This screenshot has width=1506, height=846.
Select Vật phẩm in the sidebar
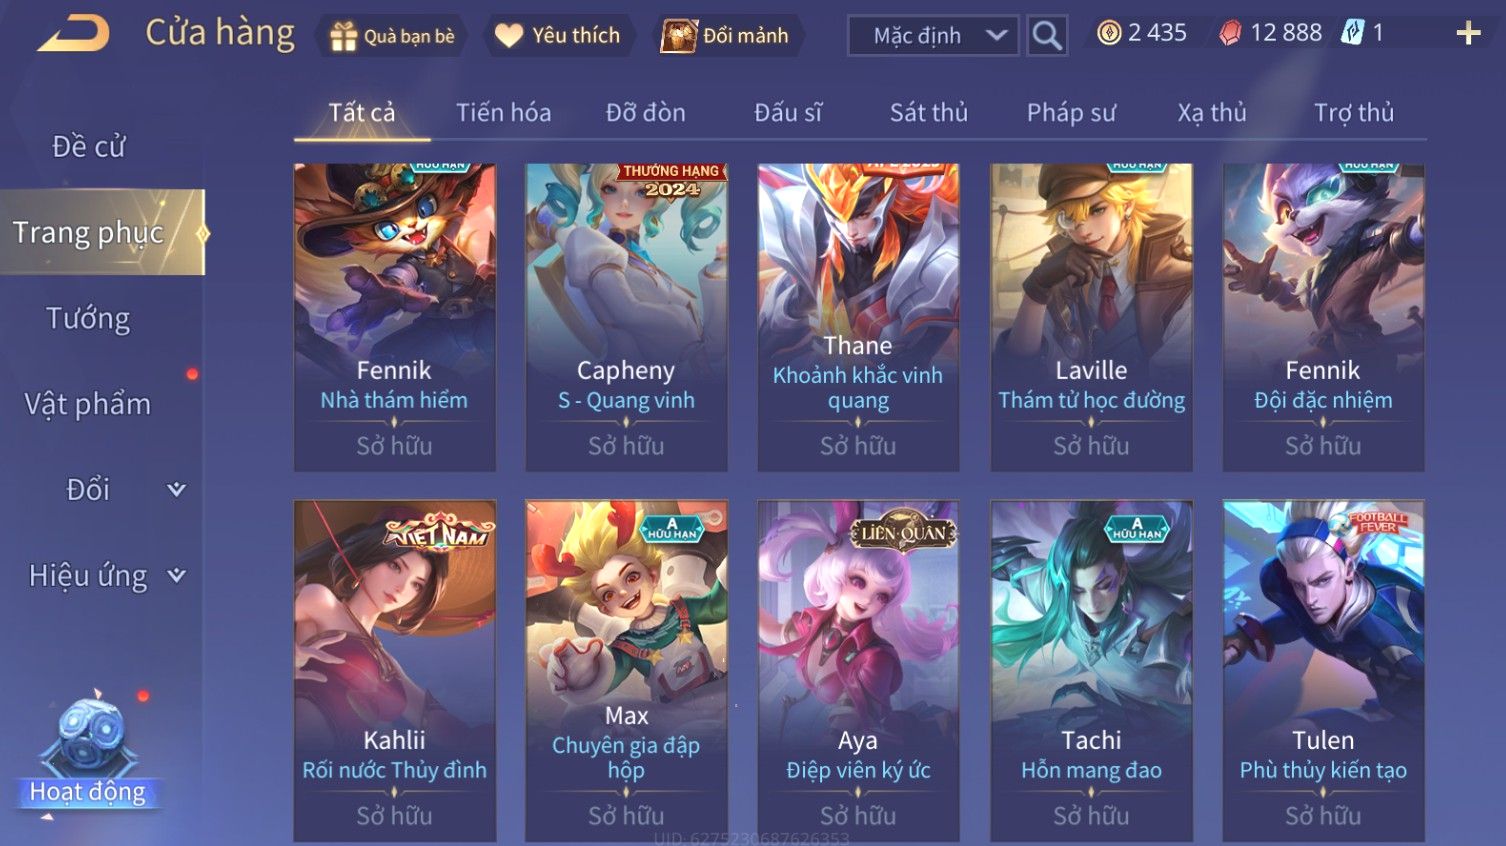tap(88, 405)
